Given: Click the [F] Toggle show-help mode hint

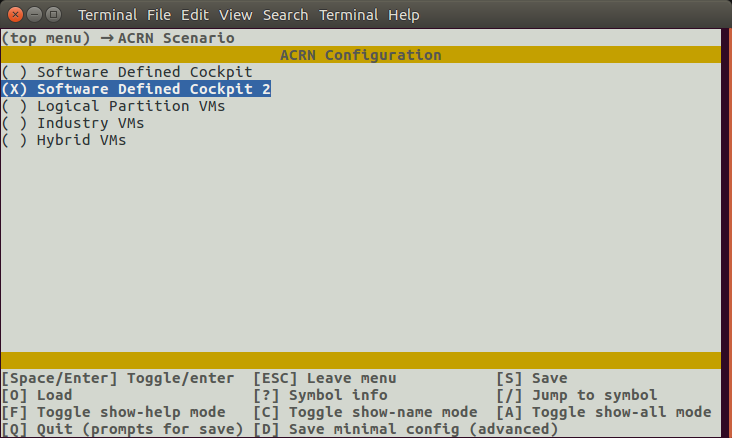Looking at the screenshot, I should 113,412.
